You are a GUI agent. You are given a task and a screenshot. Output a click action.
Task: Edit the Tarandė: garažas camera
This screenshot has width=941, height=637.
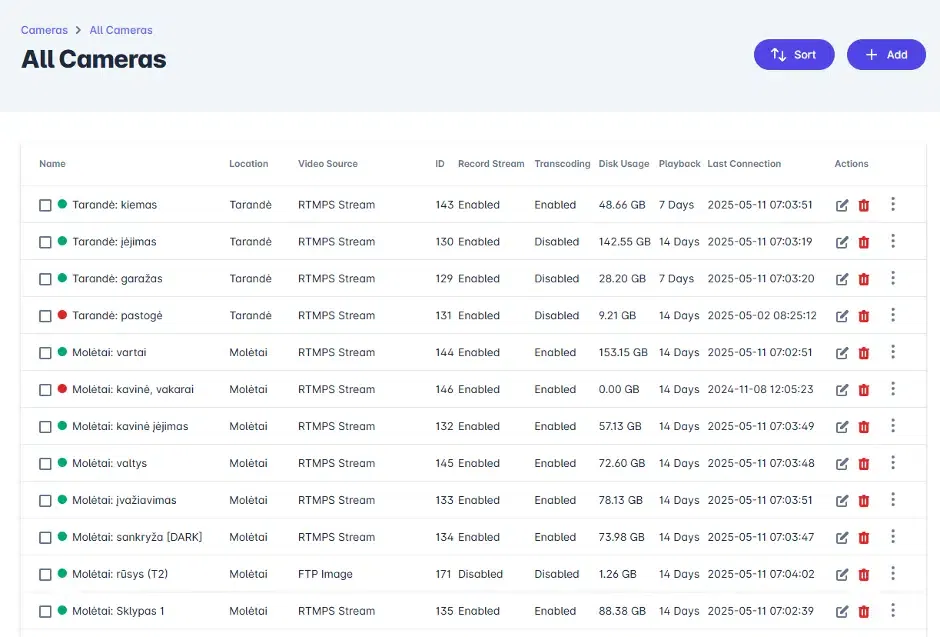coord(842,278)
